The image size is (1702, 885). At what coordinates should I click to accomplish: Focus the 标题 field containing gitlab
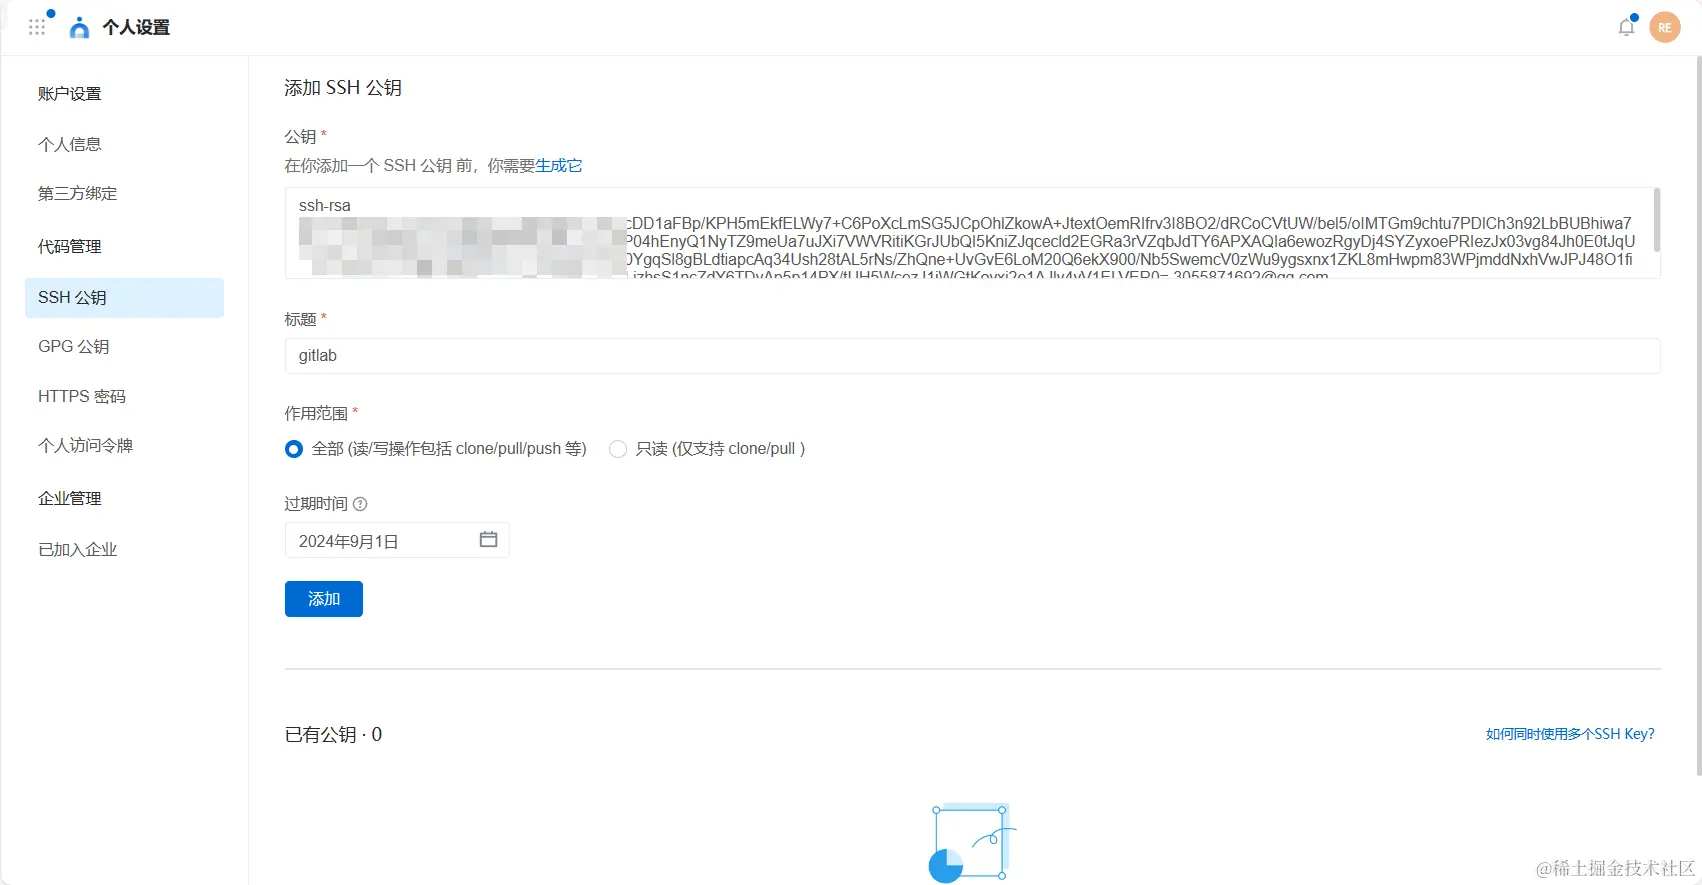tap(972, 356)
